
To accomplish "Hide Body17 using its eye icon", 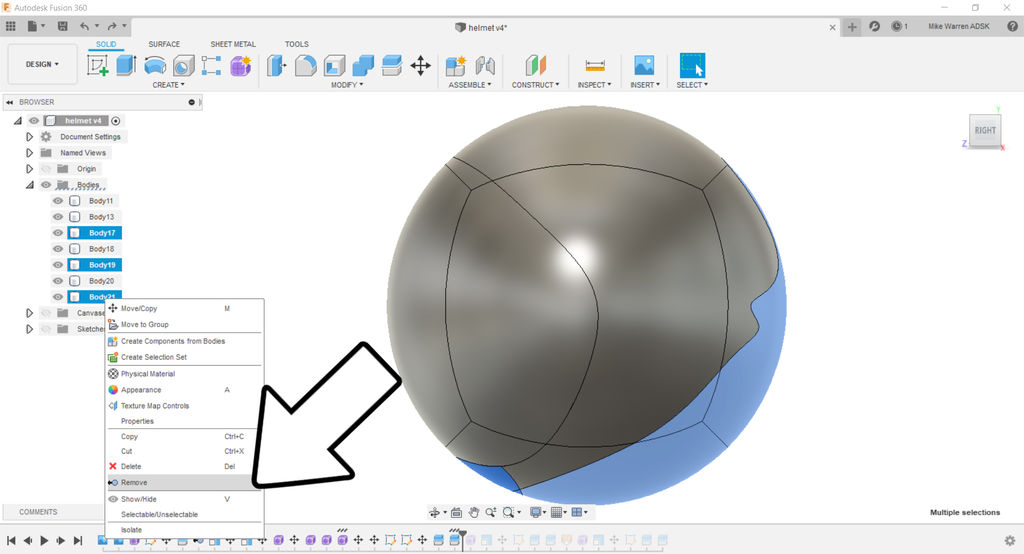I will click(58, 233).
